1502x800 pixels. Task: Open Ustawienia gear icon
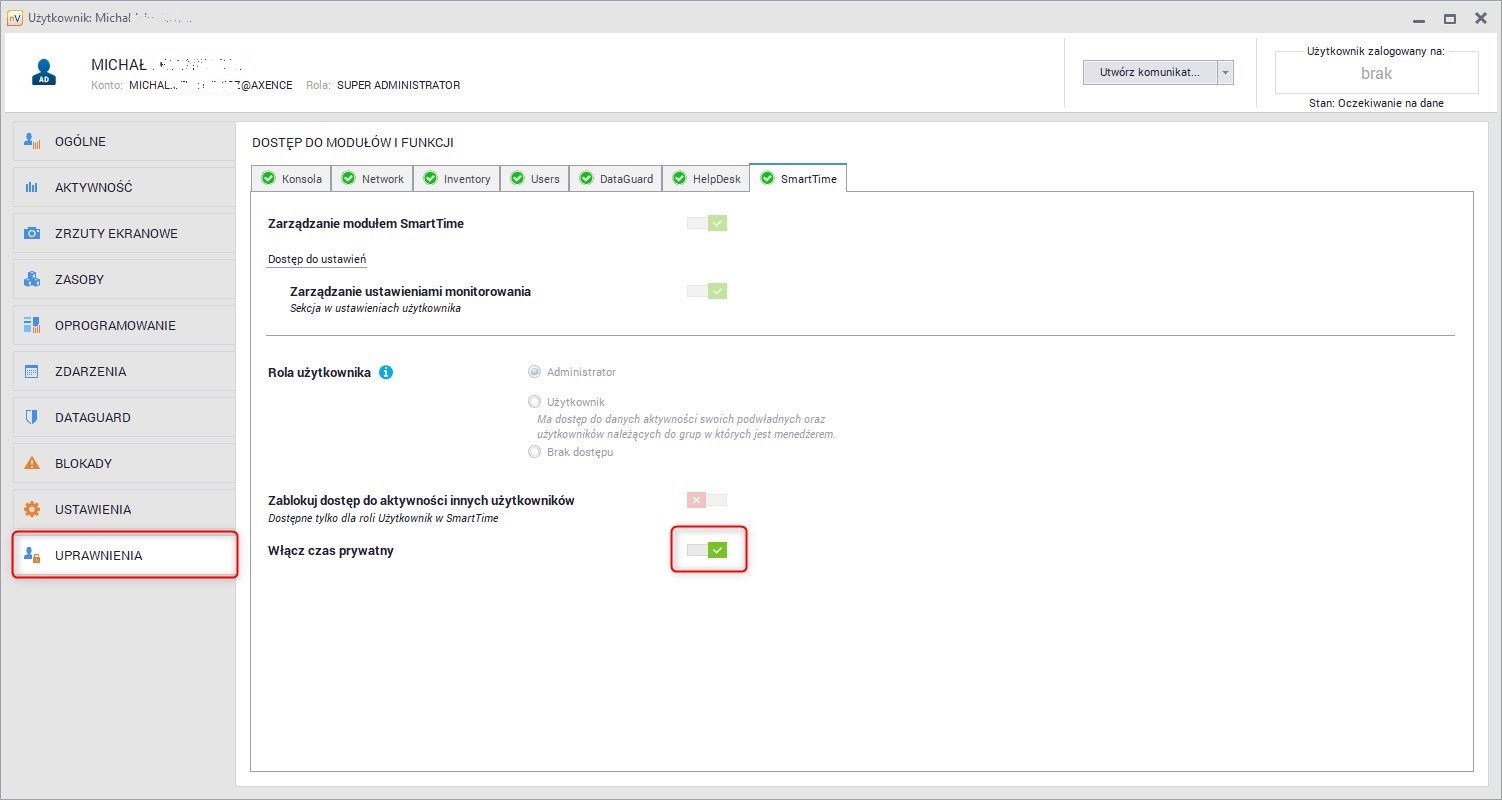pos(32,509)
